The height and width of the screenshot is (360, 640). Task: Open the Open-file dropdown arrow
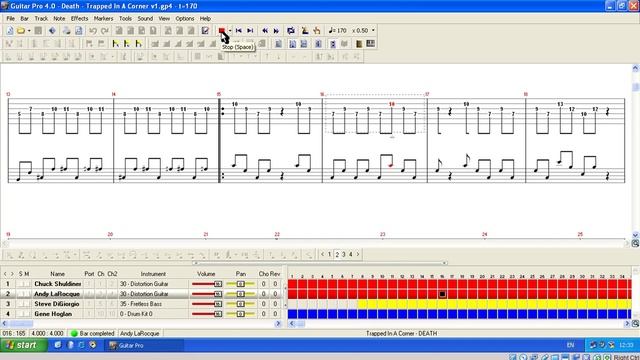point(29,31)
